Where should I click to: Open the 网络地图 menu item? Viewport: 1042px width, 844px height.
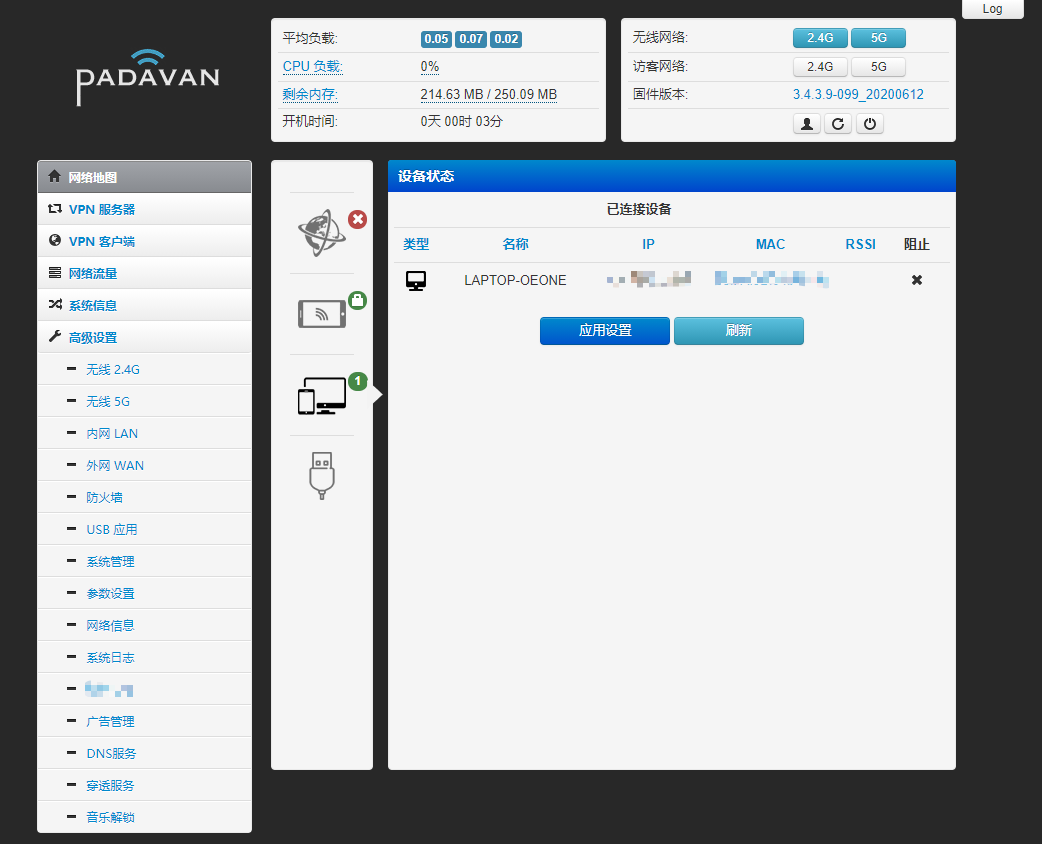point(144,177)
